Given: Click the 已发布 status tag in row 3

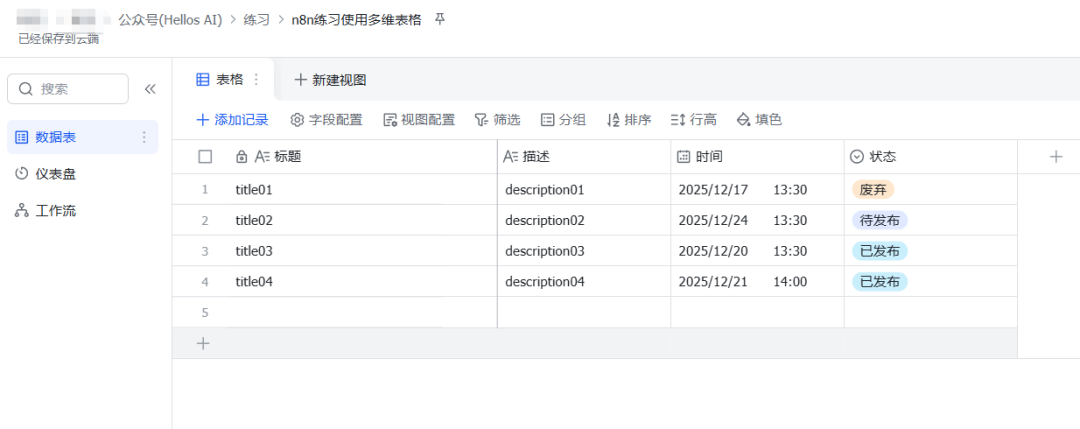Looking at the screenshot, I should tap(880, 251).
